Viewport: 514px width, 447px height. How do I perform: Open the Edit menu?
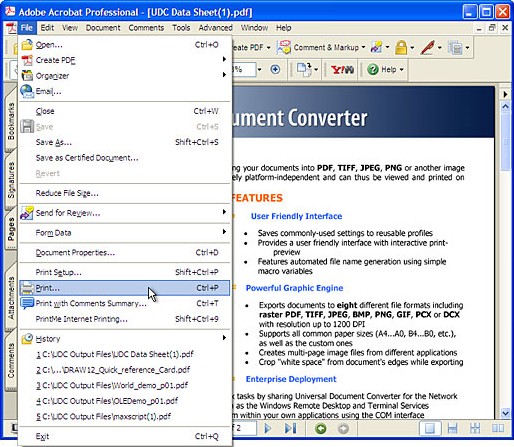coord(47,28)
